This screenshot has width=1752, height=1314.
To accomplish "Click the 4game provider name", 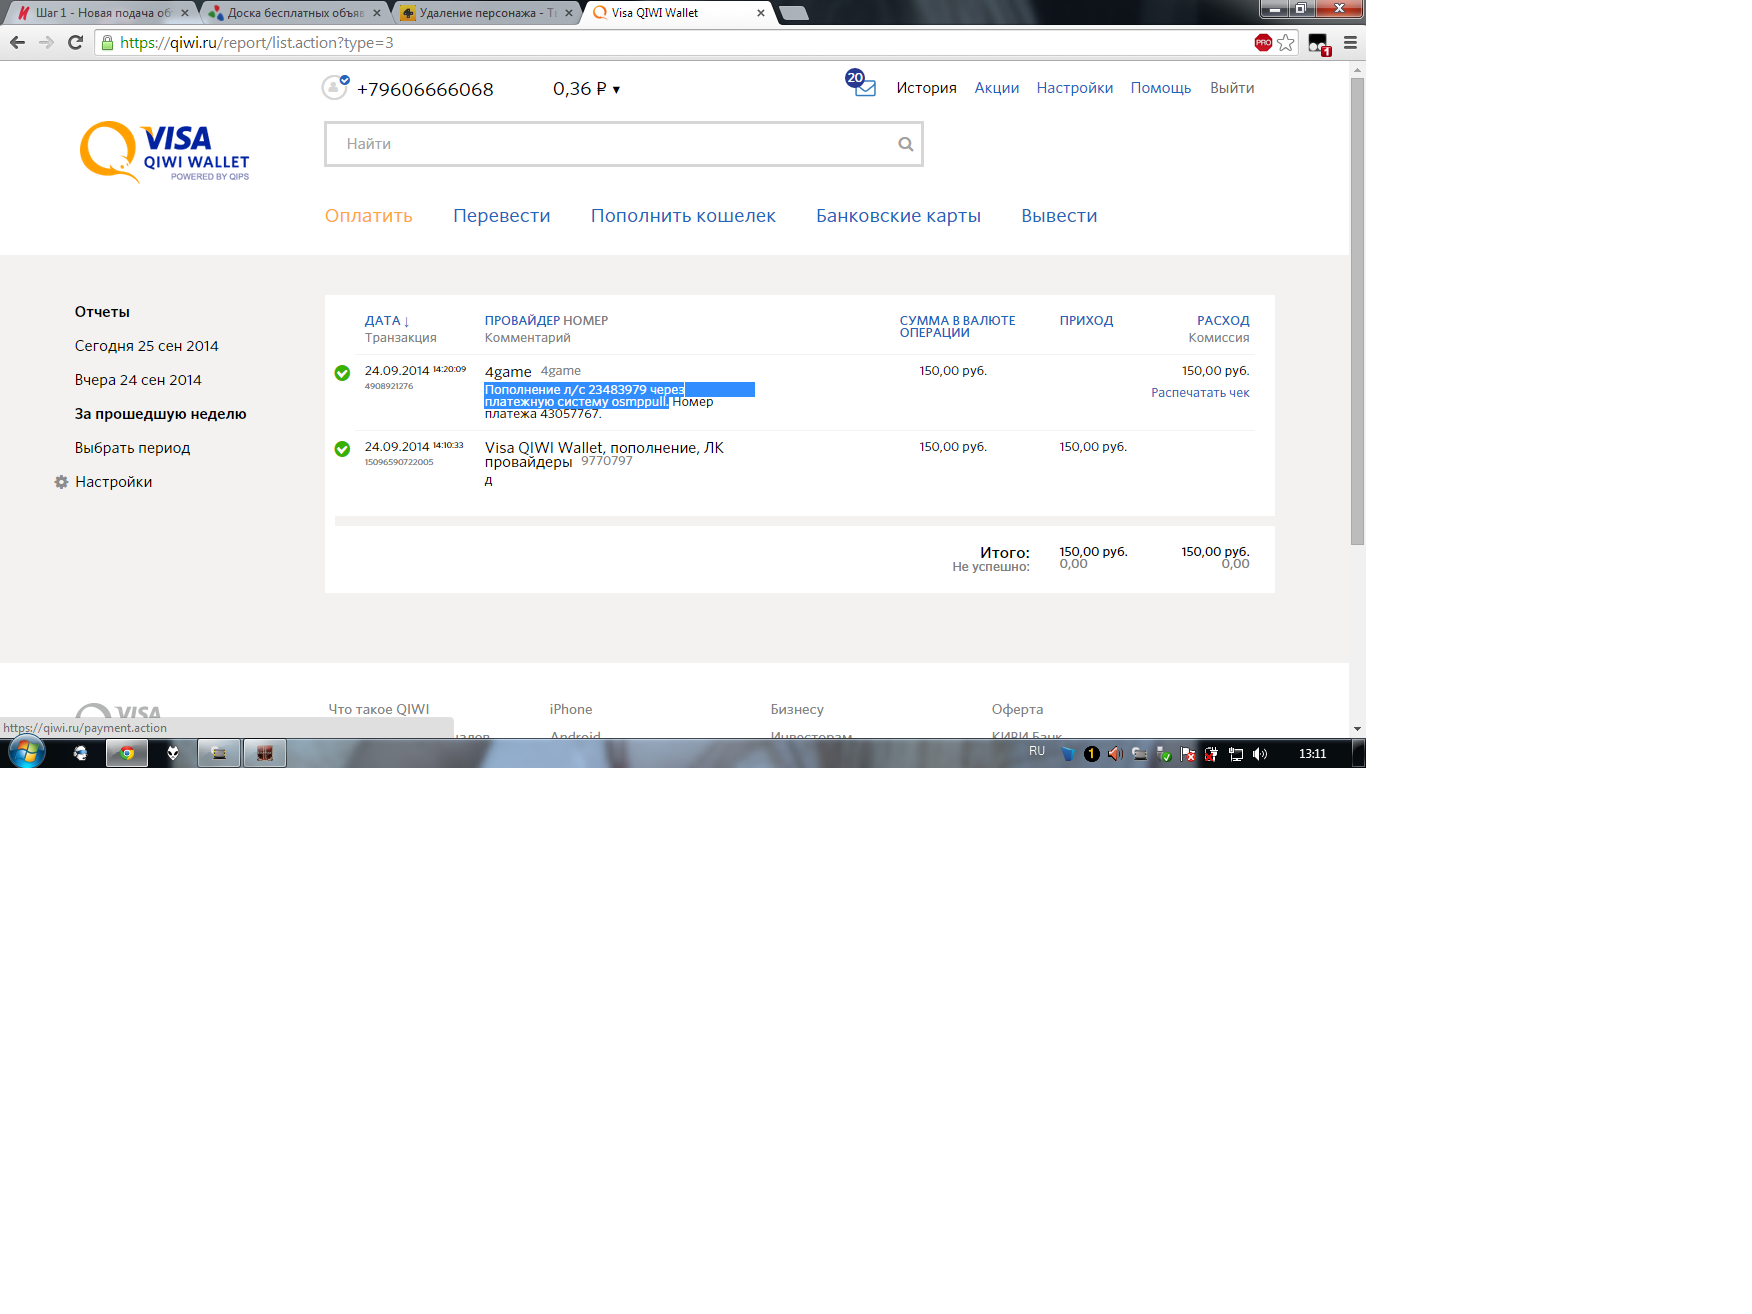I will 508,372.
